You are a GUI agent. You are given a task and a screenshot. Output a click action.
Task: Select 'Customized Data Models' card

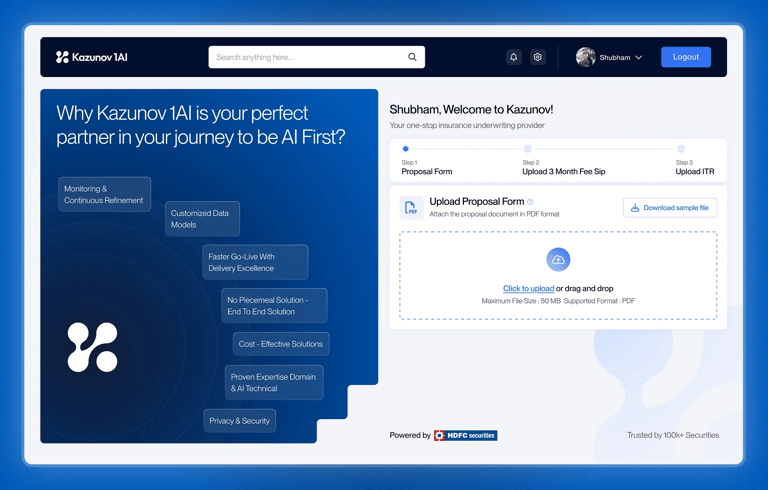[x=202, y=219]
